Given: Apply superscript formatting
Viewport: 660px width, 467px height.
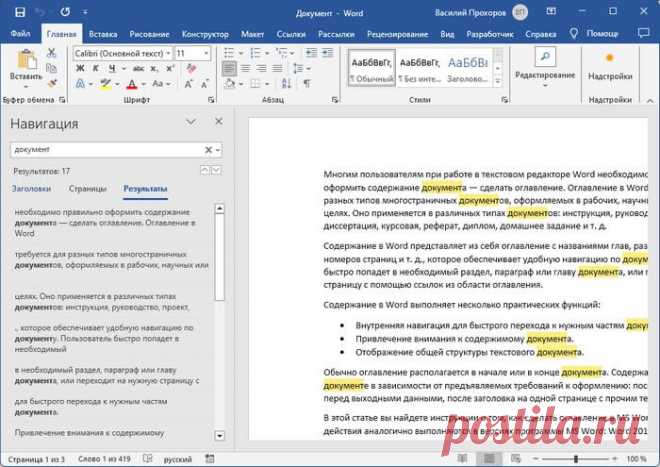Looking at the screenshot, I should (x=170, y=68).
